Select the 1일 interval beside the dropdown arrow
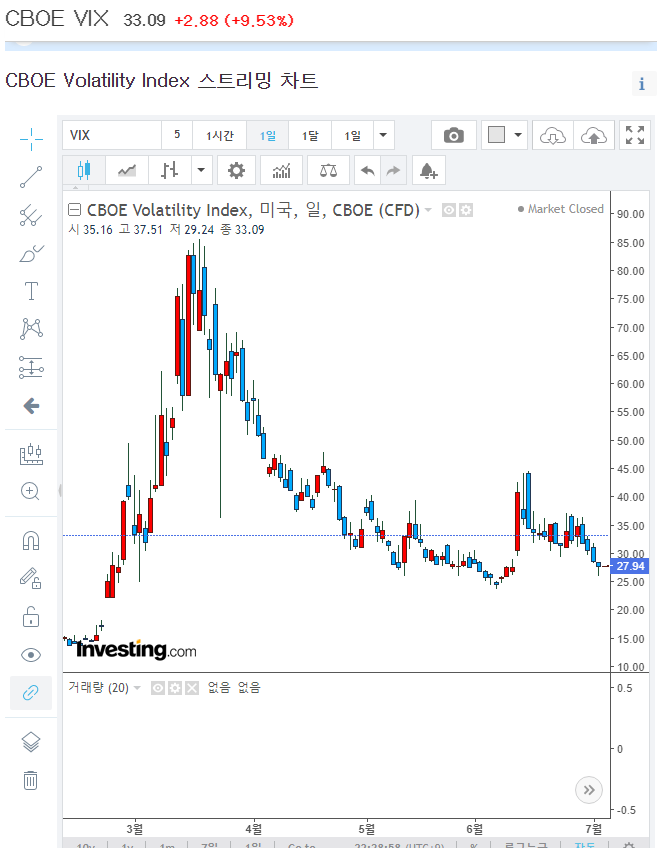 point(353,135)
